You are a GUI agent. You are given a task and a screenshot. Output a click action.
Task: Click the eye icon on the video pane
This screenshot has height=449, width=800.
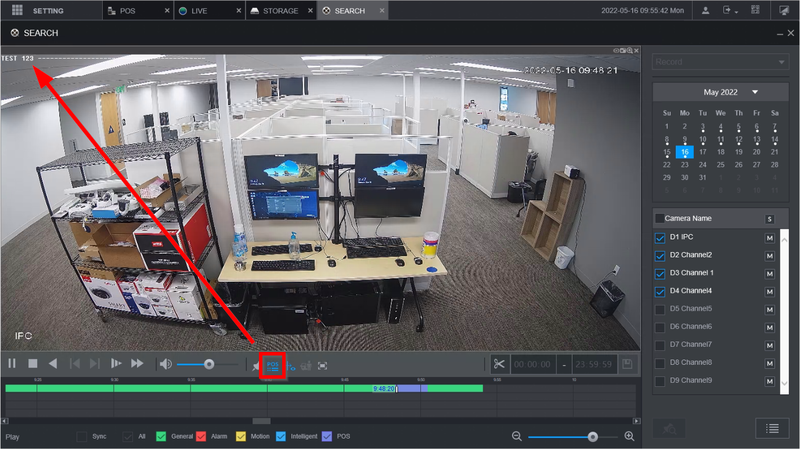pos(616,51)
